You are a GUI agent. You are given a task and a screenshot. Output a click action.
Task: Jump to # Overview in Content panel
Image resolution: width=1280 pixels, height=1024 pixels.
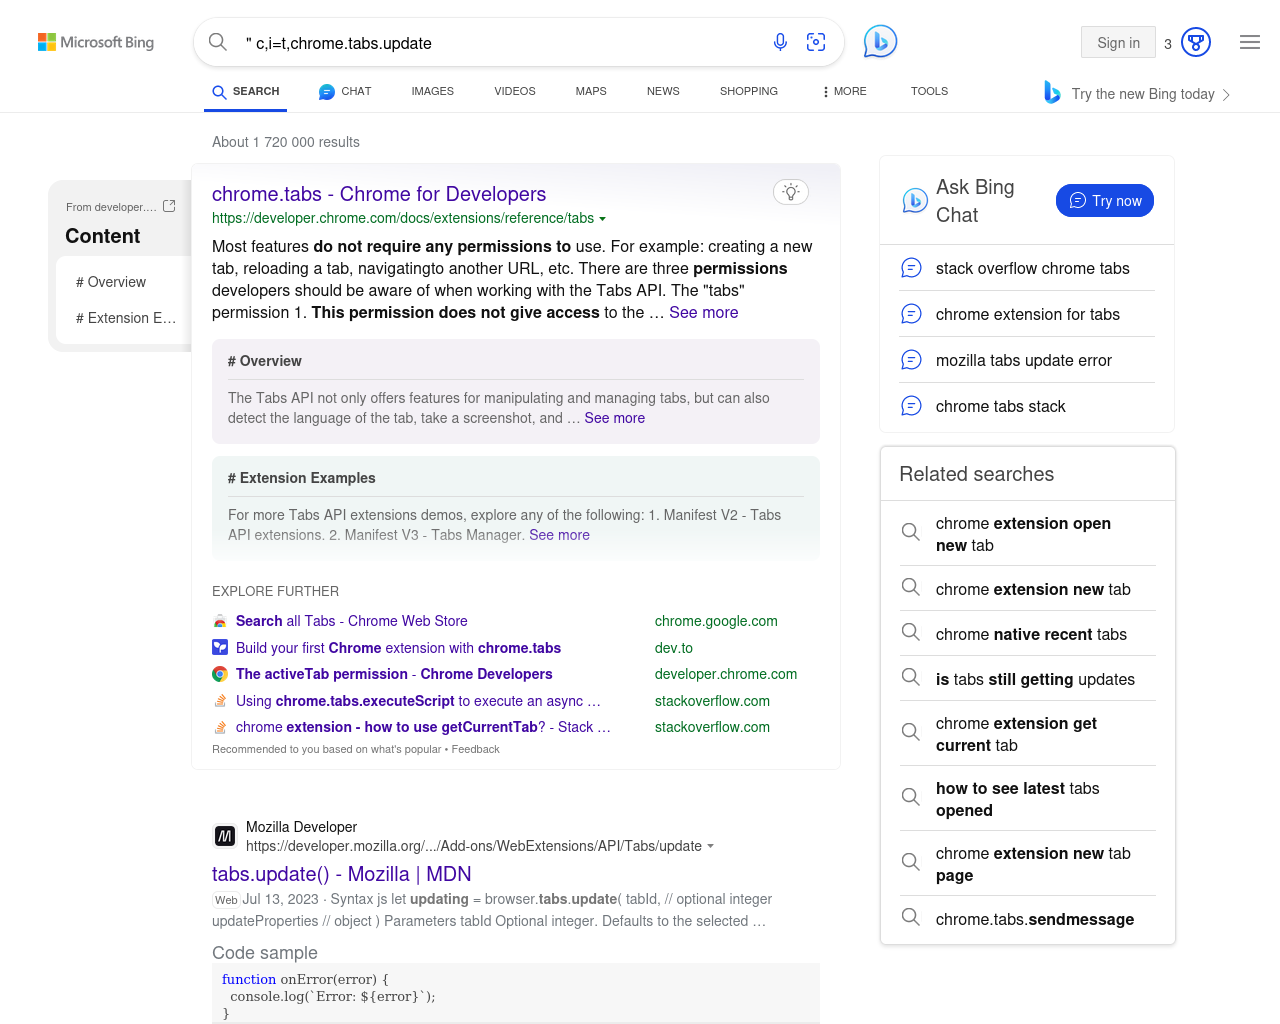(x=111, y=282)
